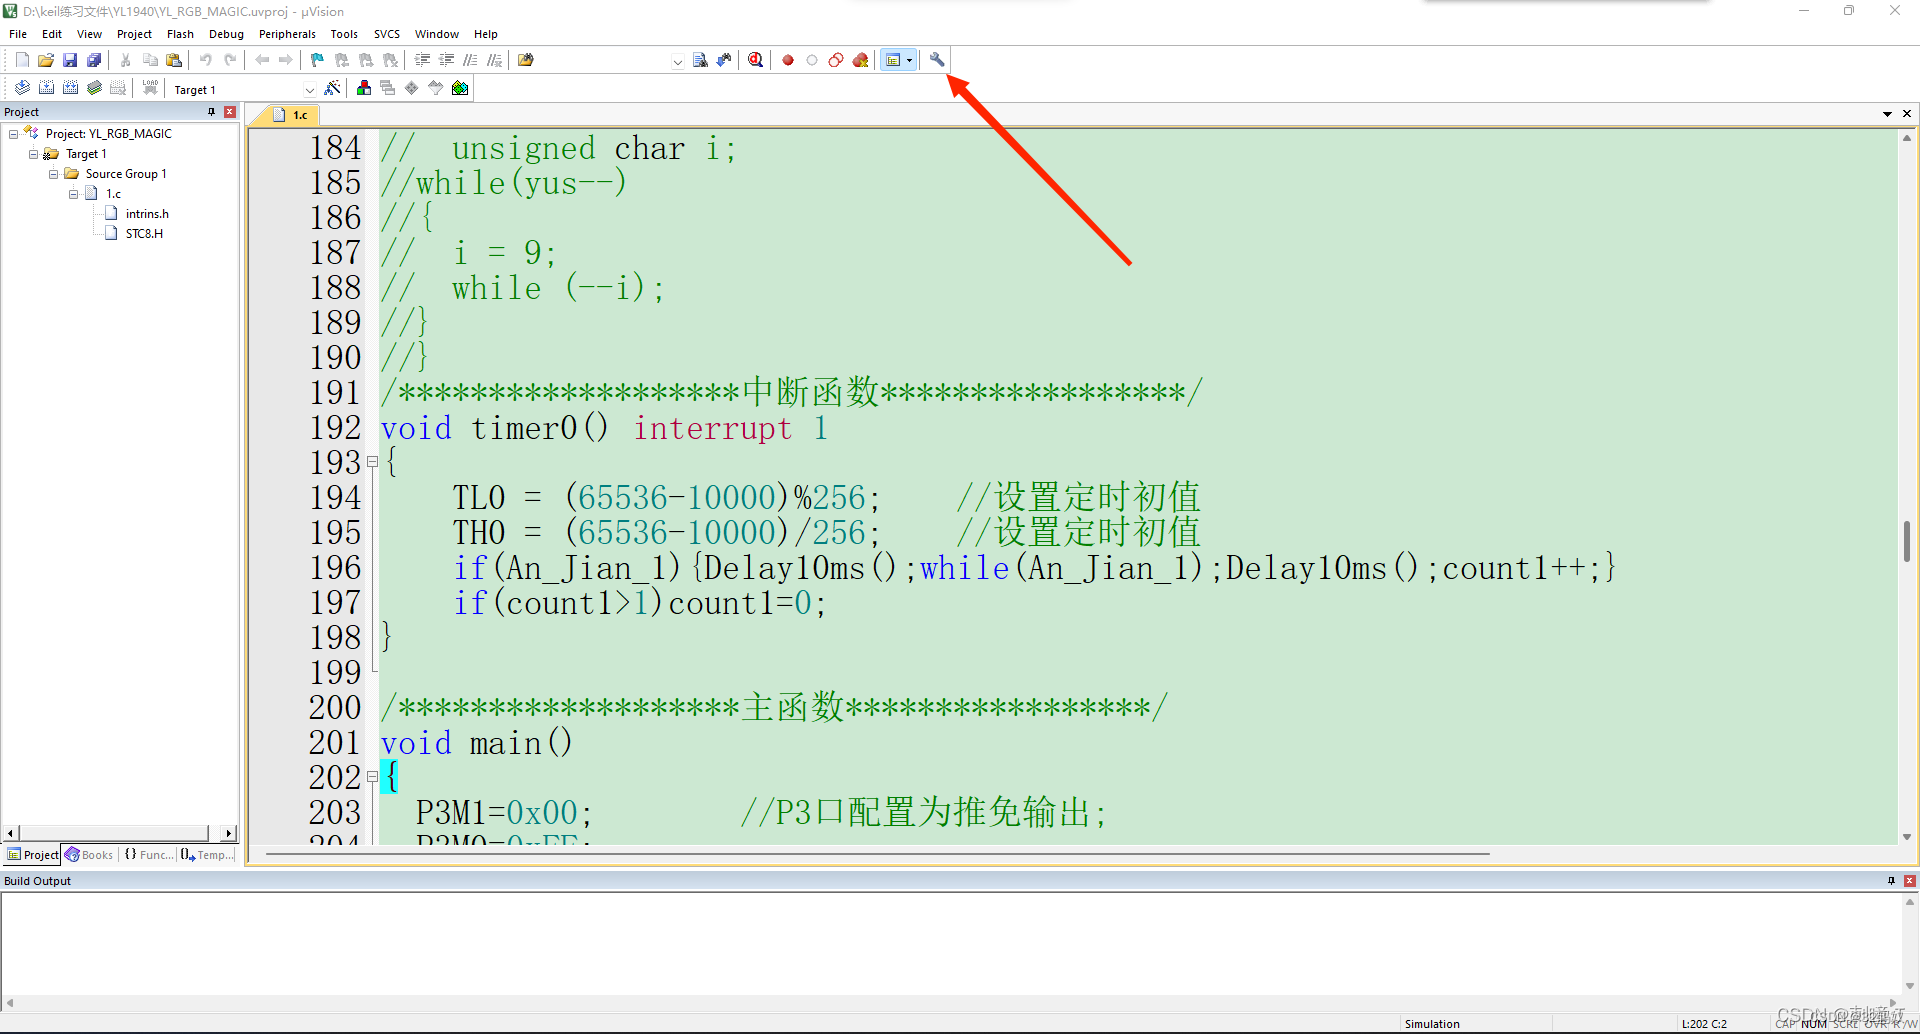
Task: Close the 1.c editor tab
Action: pos(1907,114)
